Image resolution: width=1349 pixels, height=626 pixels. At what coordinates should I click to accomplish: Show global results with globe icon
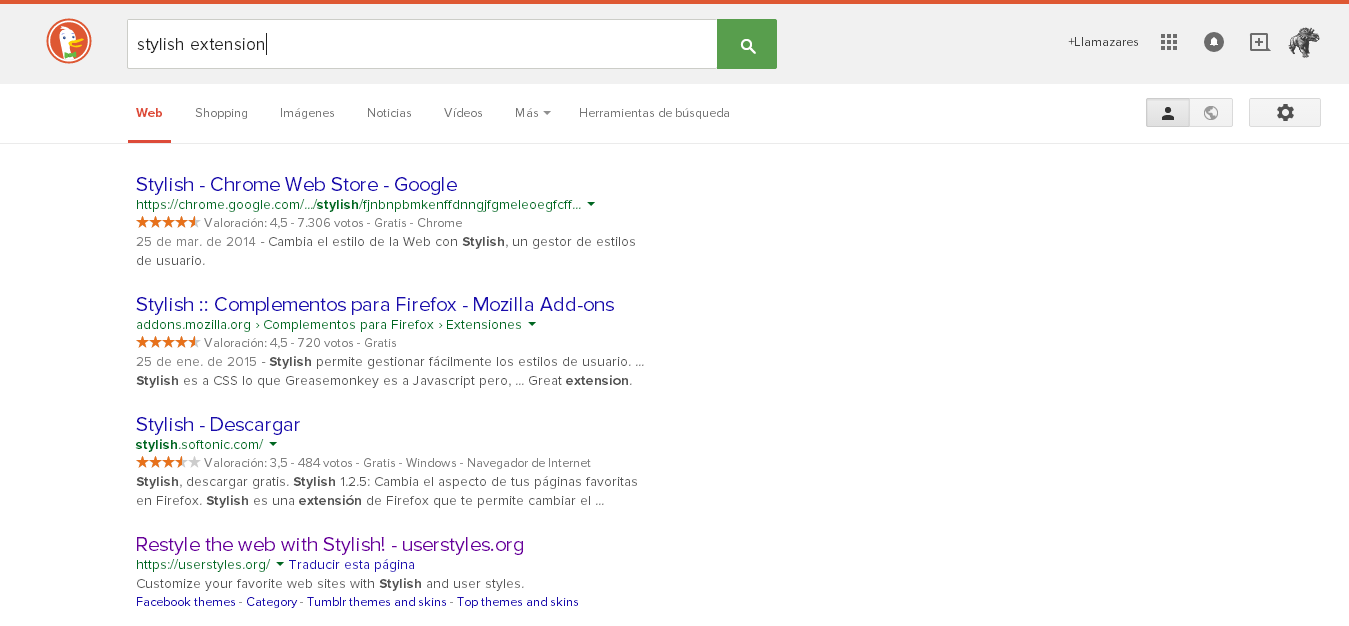(1211, 113)
